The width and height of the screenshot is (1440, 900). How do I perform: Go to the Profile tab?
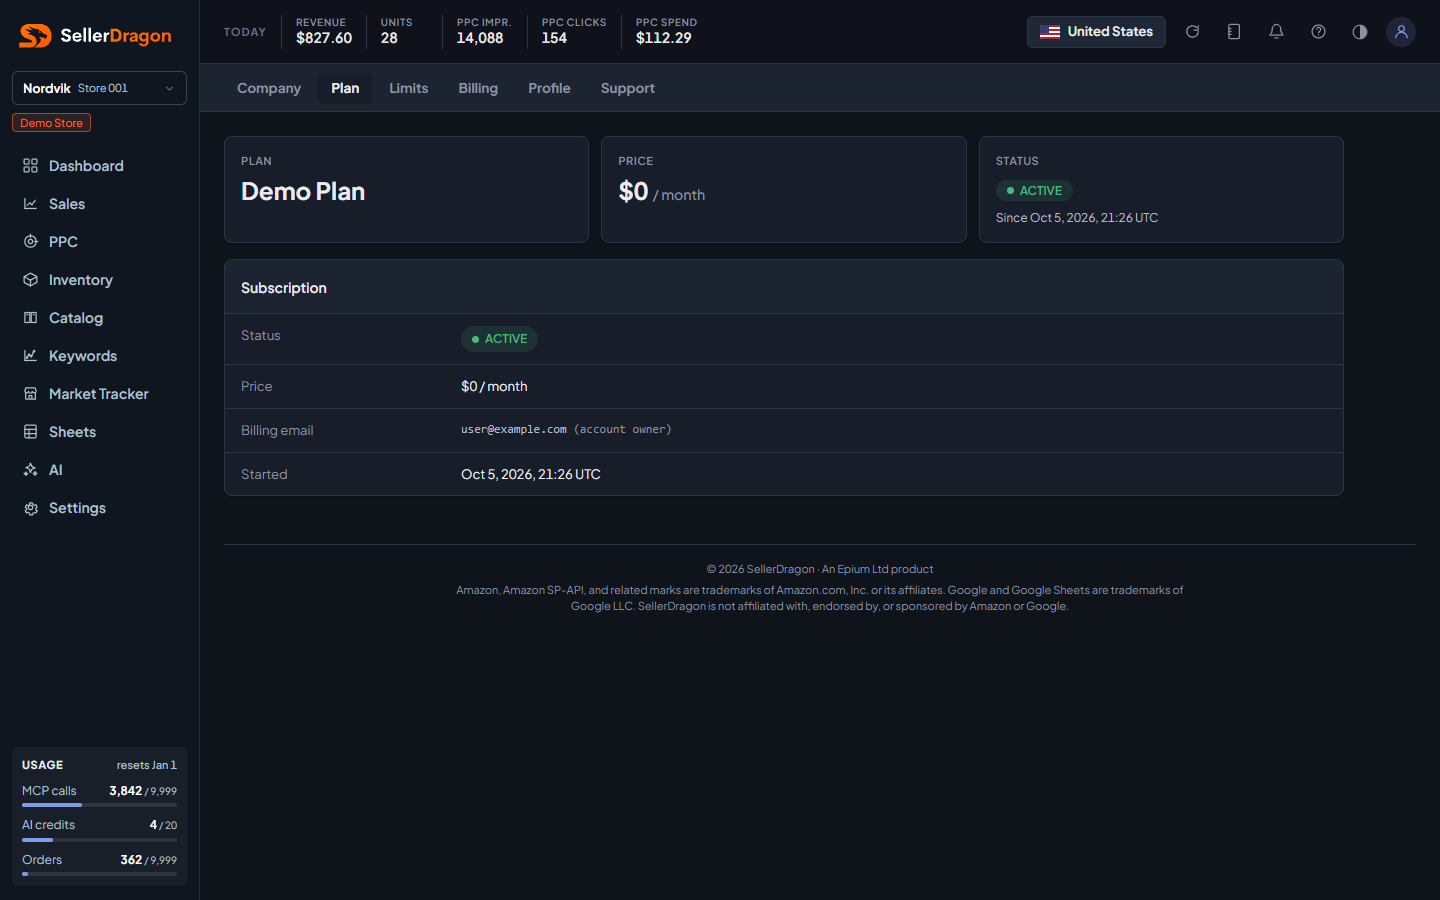550,88
